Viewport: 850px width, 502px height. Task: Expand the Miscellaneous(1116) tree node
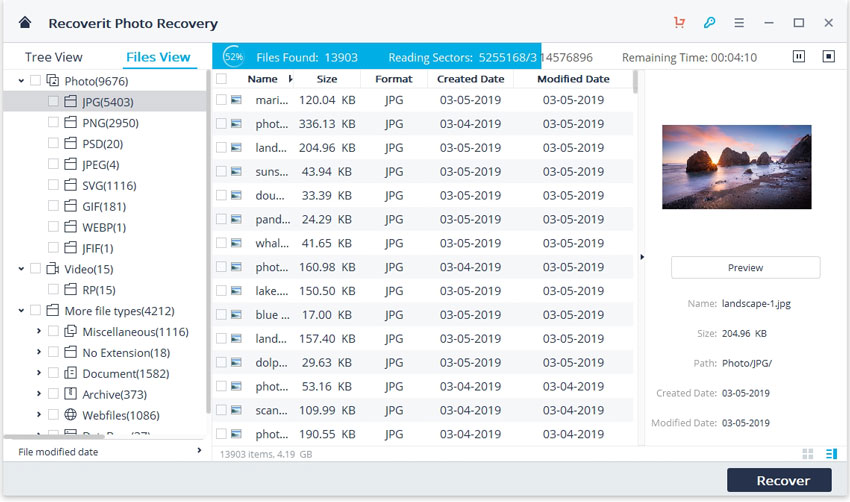coord(39,332)
